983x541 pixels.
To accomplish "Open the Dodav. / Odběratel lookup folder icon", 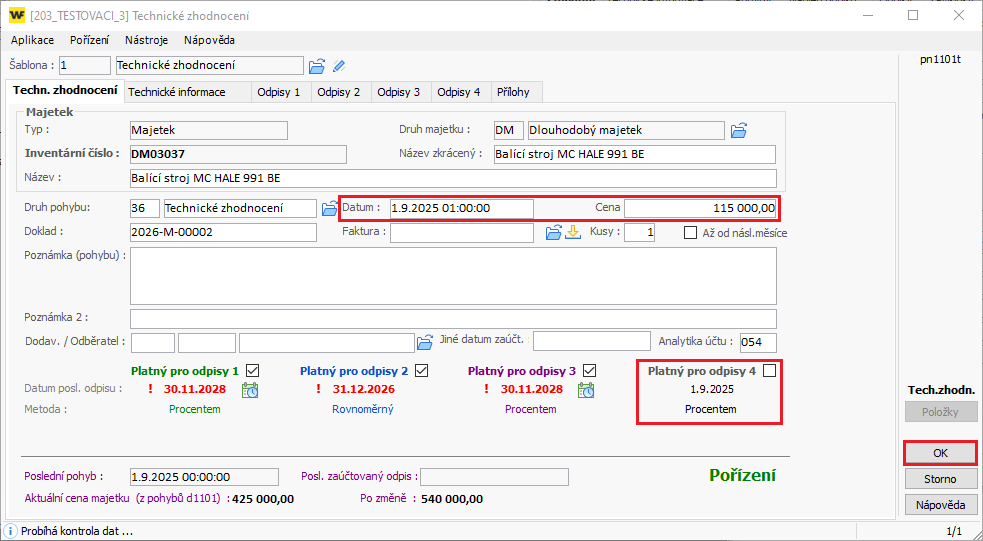I will tap(425, 341).
